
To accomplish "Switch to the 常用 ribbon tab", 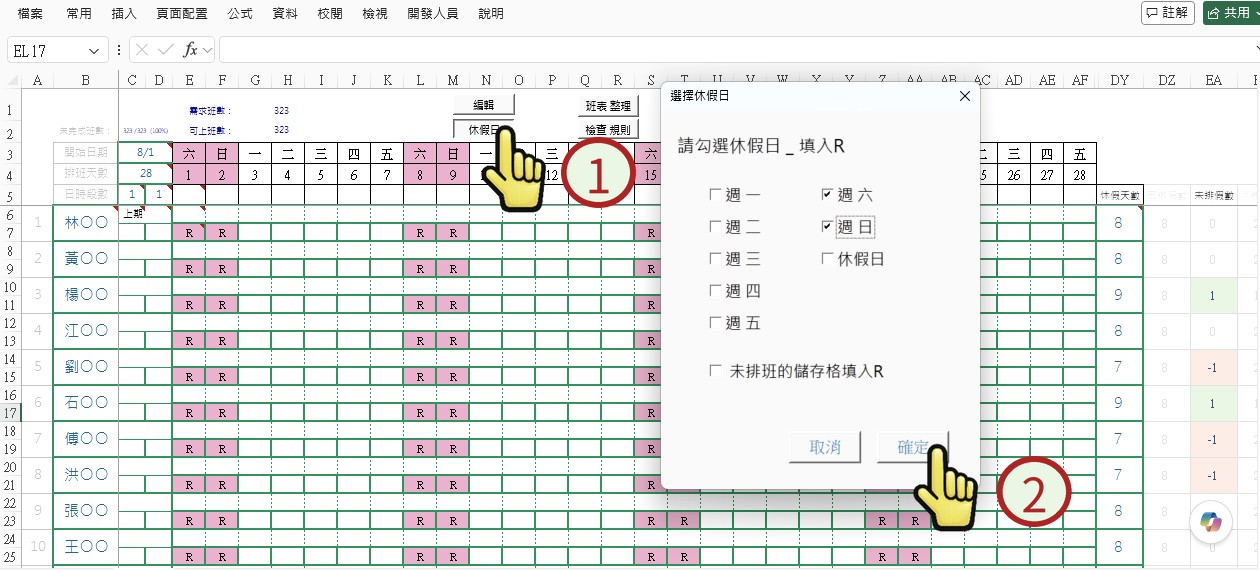I will (78, 14).
